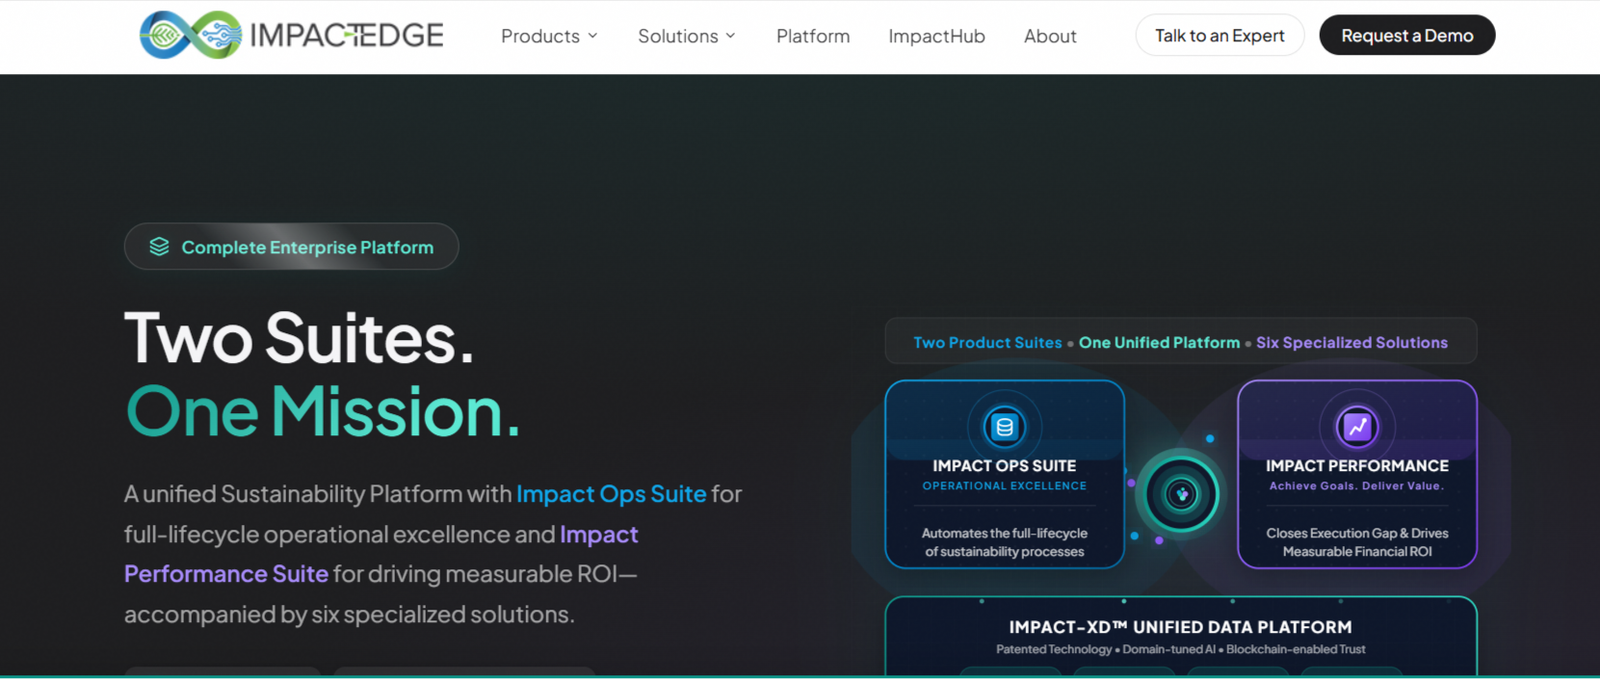Click the Talk to an Expert button
This screenshot has height=681, width=1600.
pyautogui.click(x=1220, y=35)
